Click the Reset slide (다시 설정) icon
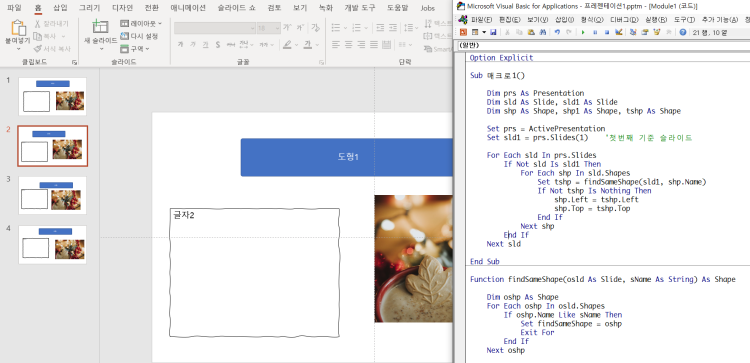 139,36
